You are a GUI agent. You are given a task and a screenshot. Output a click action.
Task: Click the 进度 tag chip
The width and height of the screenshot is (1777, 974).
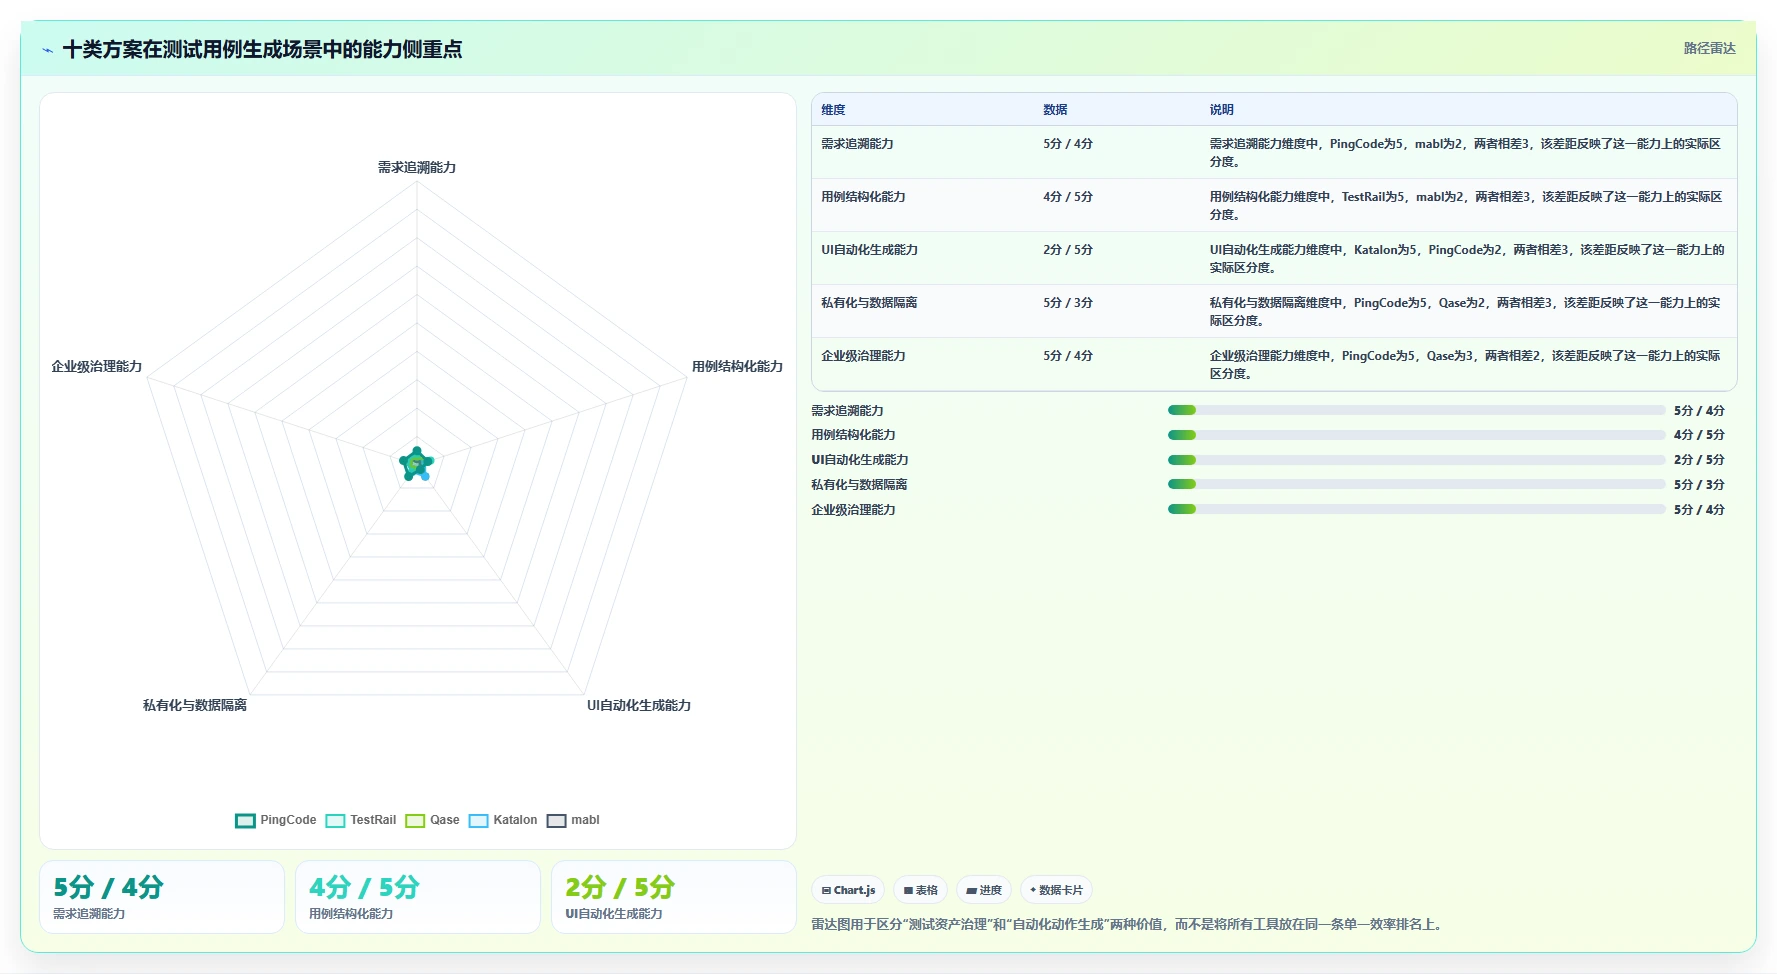click(984, 890)
